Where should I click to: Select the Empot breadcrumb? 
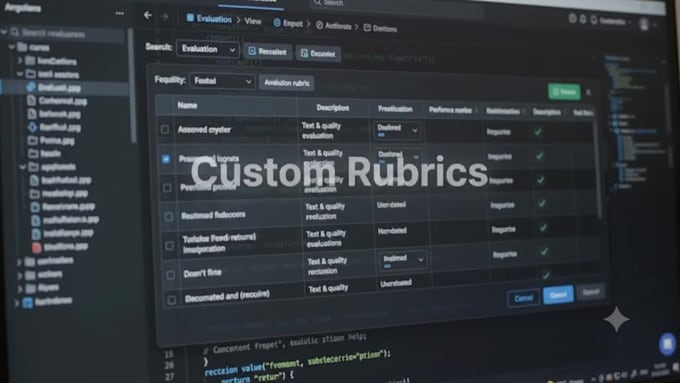(293, 23)
